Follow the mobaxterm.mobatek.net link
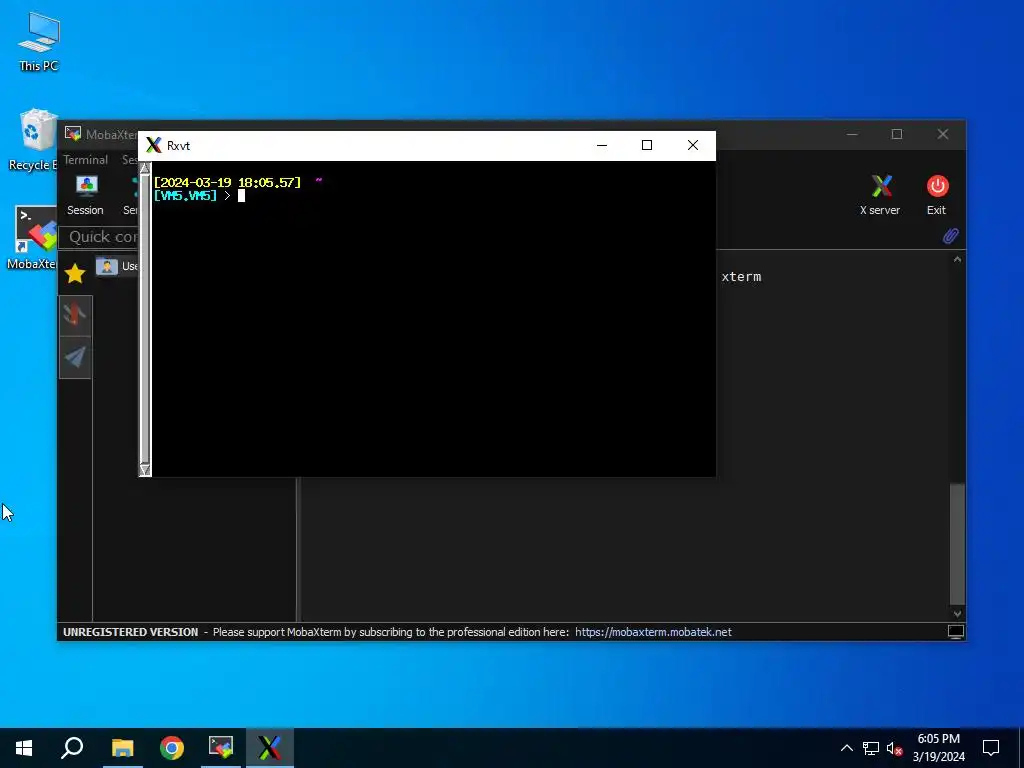The height and width of the screenshot is (768, 1024). point(653,632)
